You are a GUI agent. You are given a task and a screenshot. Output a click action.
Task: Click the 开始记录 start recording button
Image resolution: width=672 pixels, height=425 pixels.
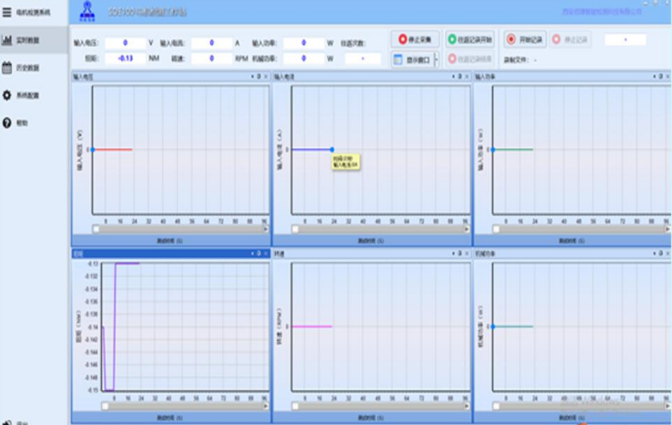tap(525, 39)
